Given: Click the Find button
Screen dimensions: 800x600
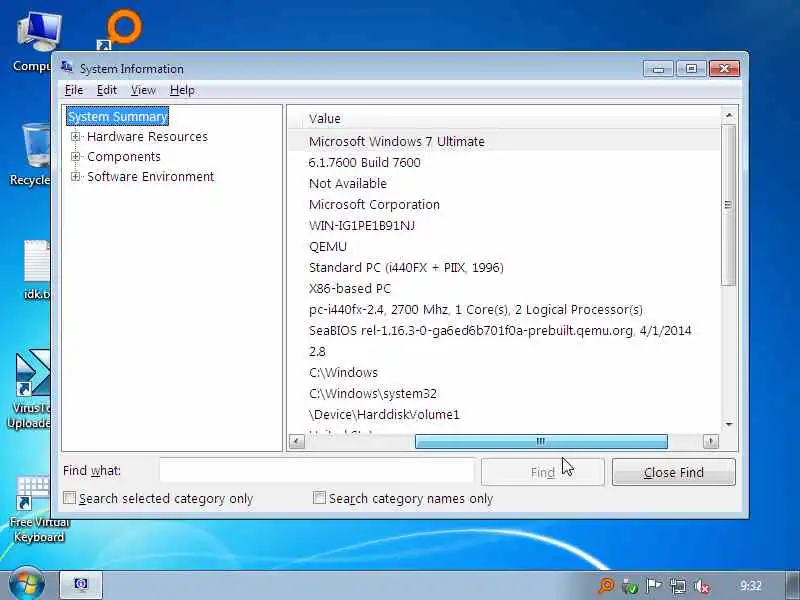Looking at the screenshot, I should pos(542,472).
